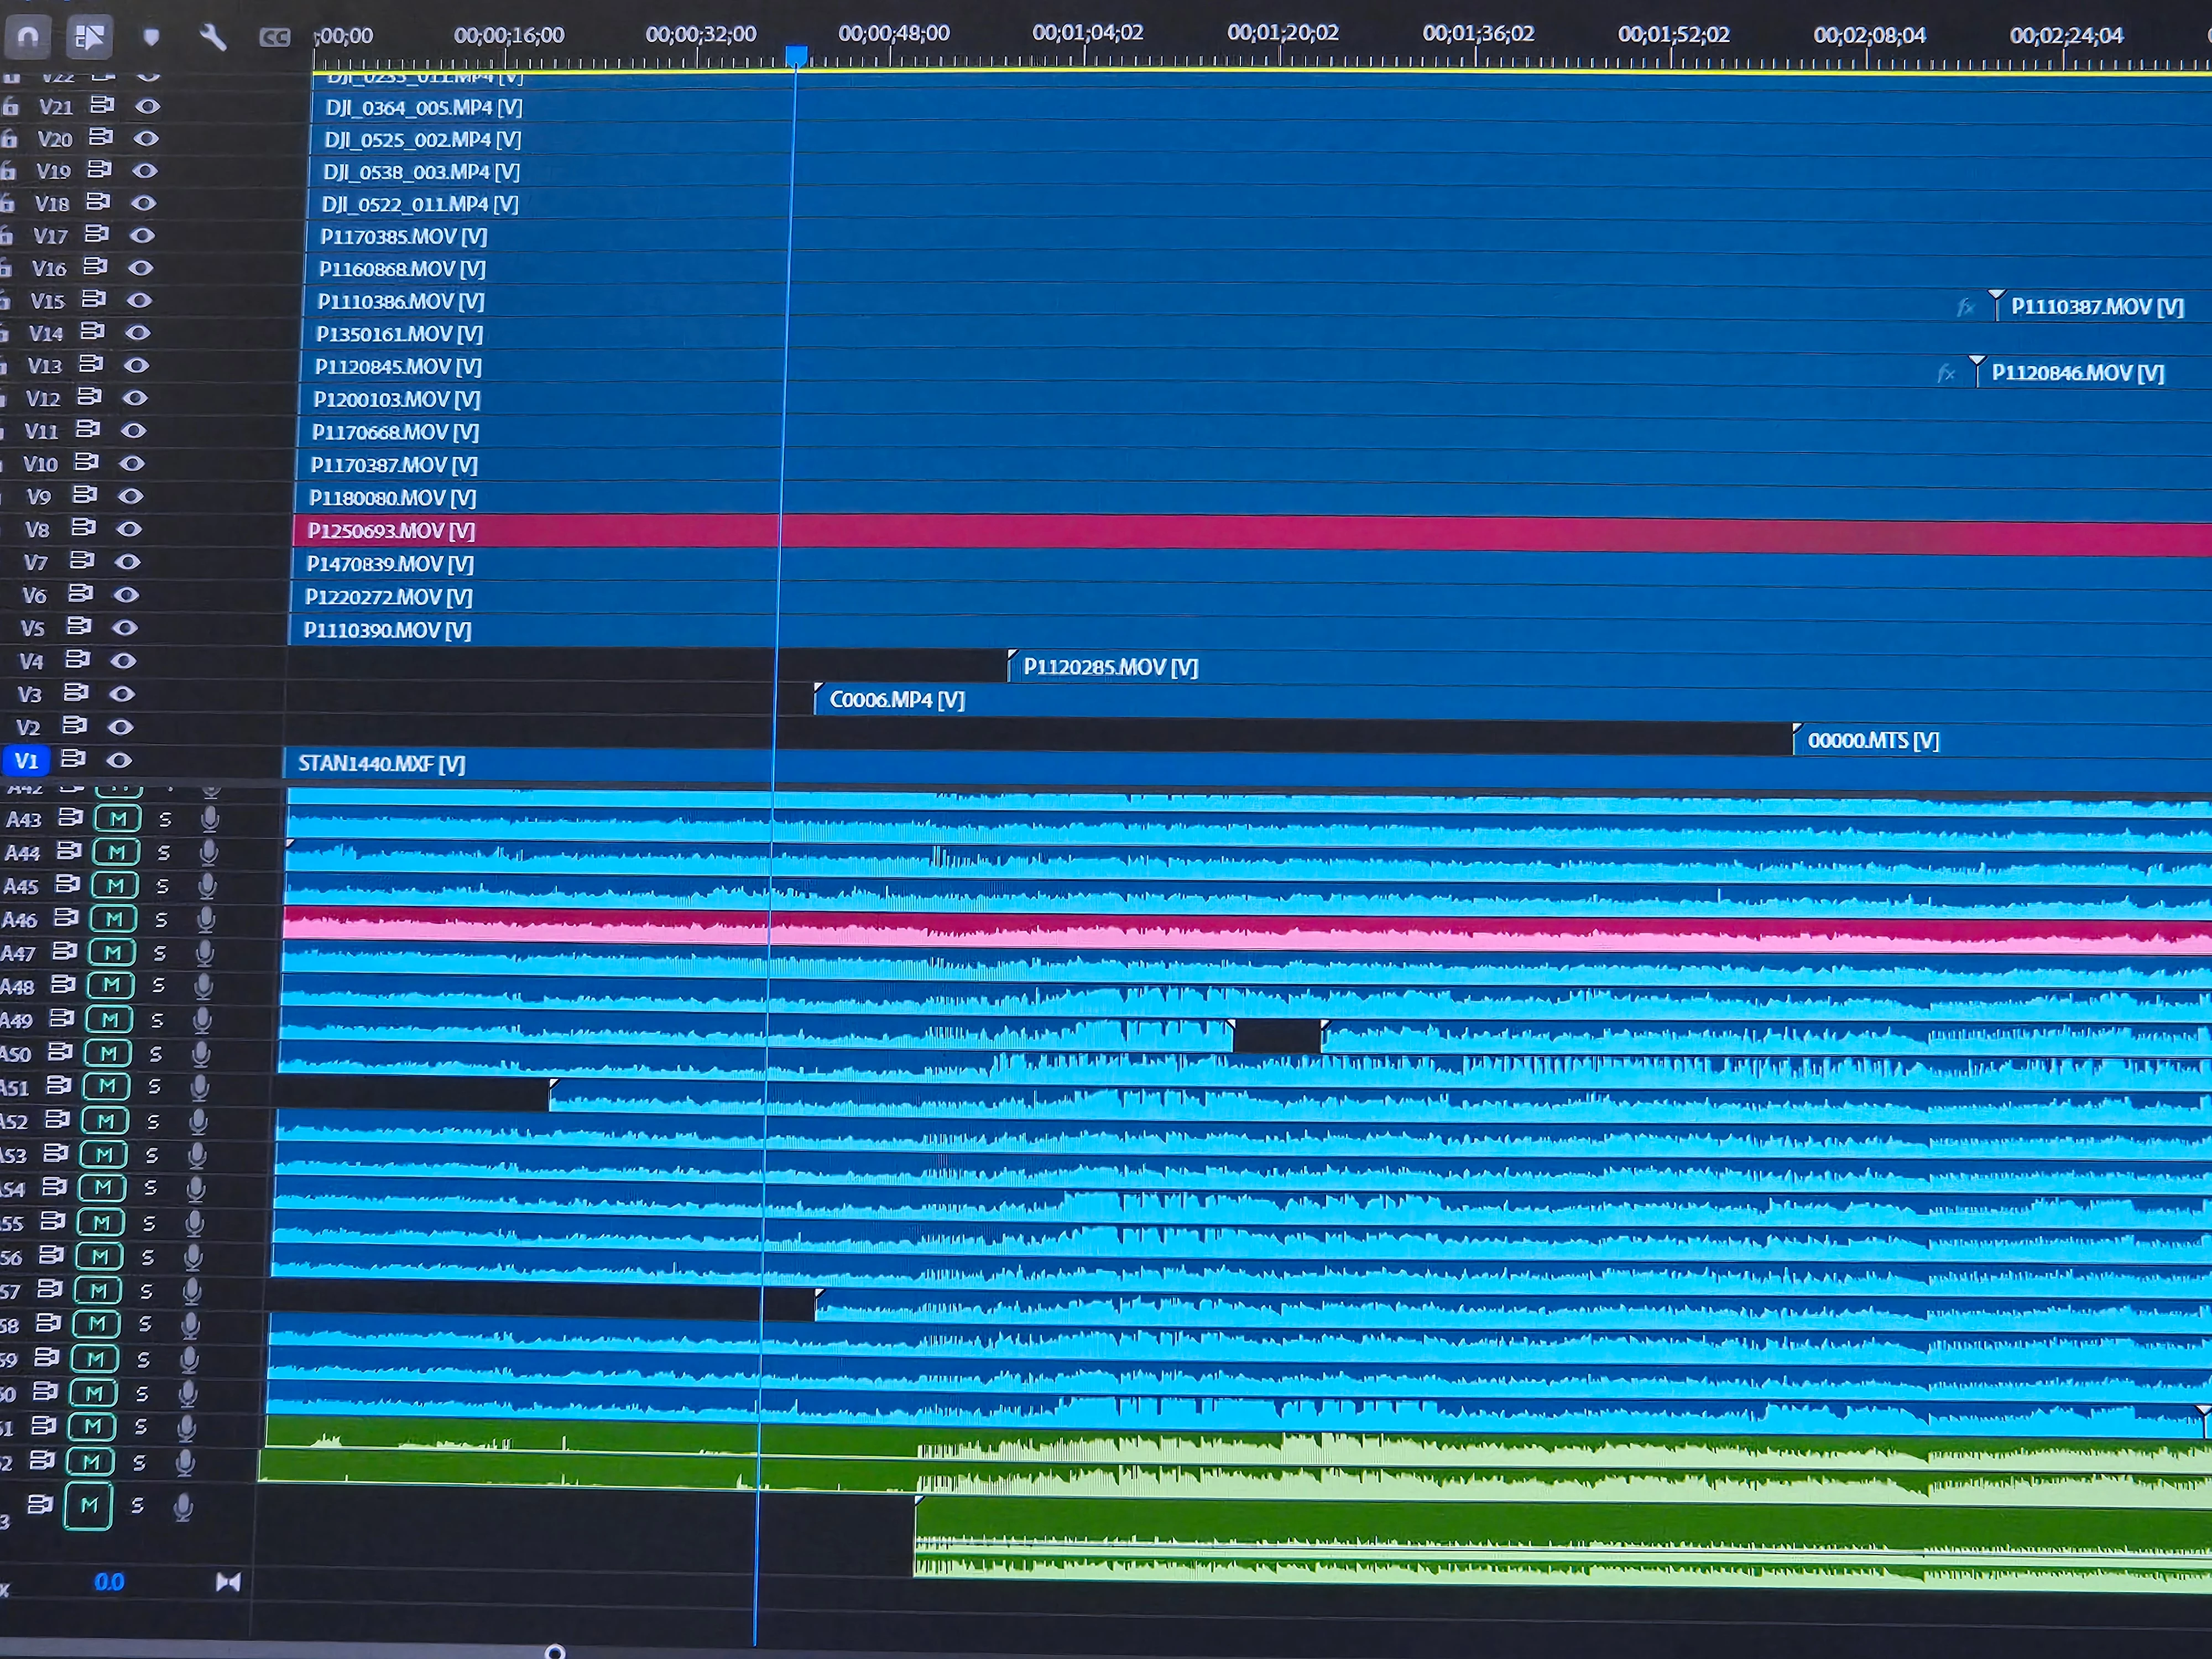Click the CC caption track options
The width and height of the screenshot is (2212, 1659).
274,38
